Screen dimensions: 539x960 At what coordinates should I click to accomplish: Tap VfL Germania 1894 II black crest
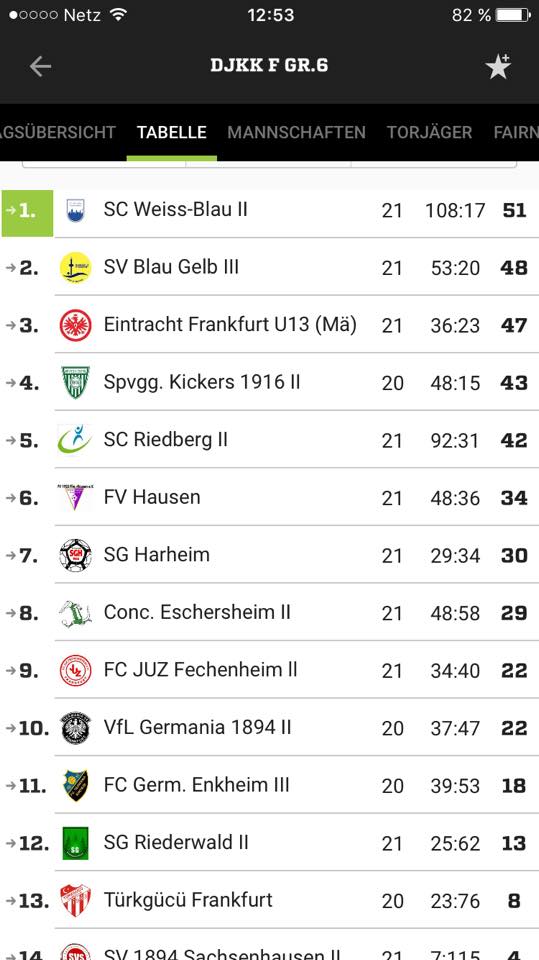click(76, 728)
